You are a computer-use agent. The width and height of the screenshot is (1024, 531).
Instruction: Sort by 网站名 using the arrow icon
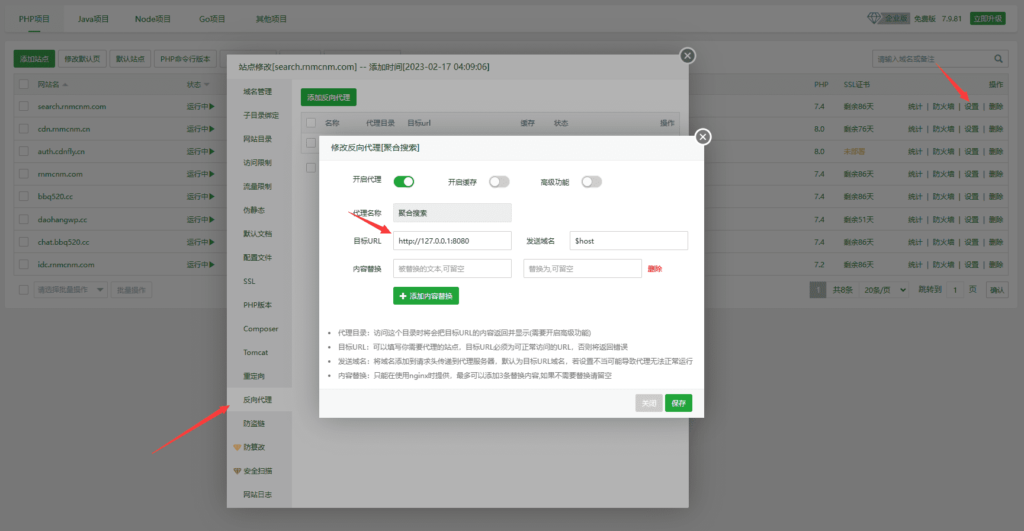pos(65,85)
